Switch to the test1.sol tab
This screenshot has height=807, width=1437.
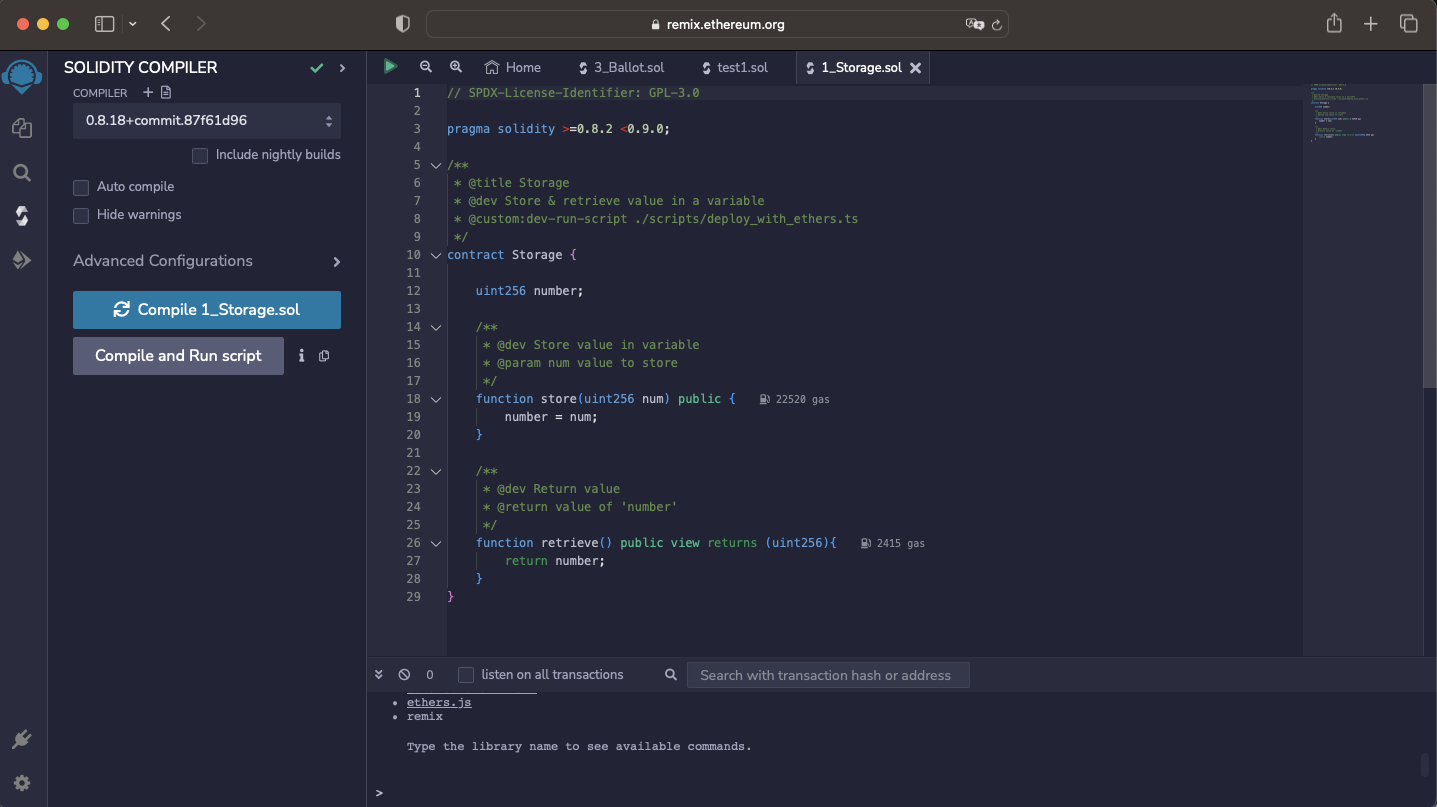[735, 67]
